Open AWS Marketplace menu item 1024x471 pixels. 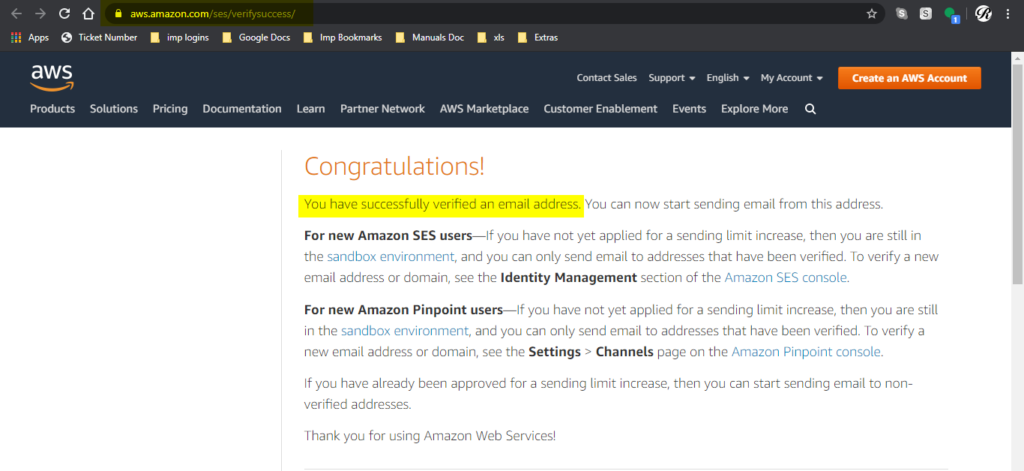coord(484,109)
